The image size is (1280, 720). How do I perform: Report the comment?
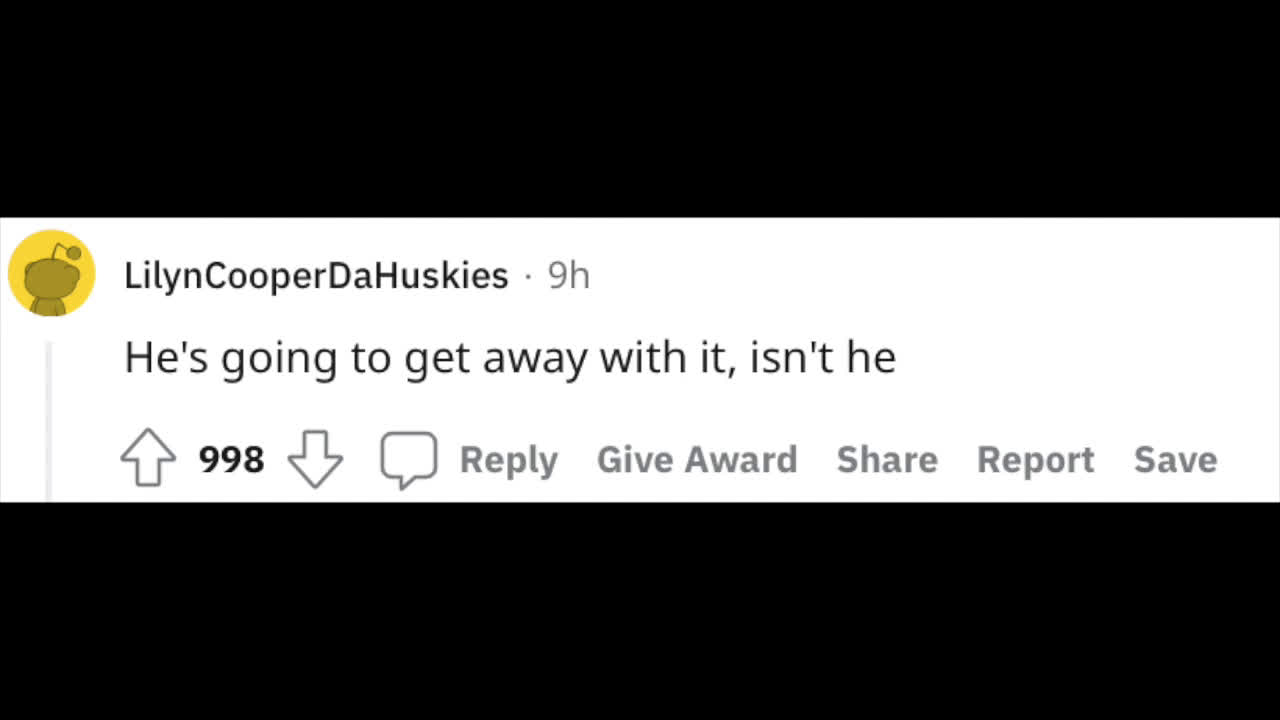[x=1035, y=460]
